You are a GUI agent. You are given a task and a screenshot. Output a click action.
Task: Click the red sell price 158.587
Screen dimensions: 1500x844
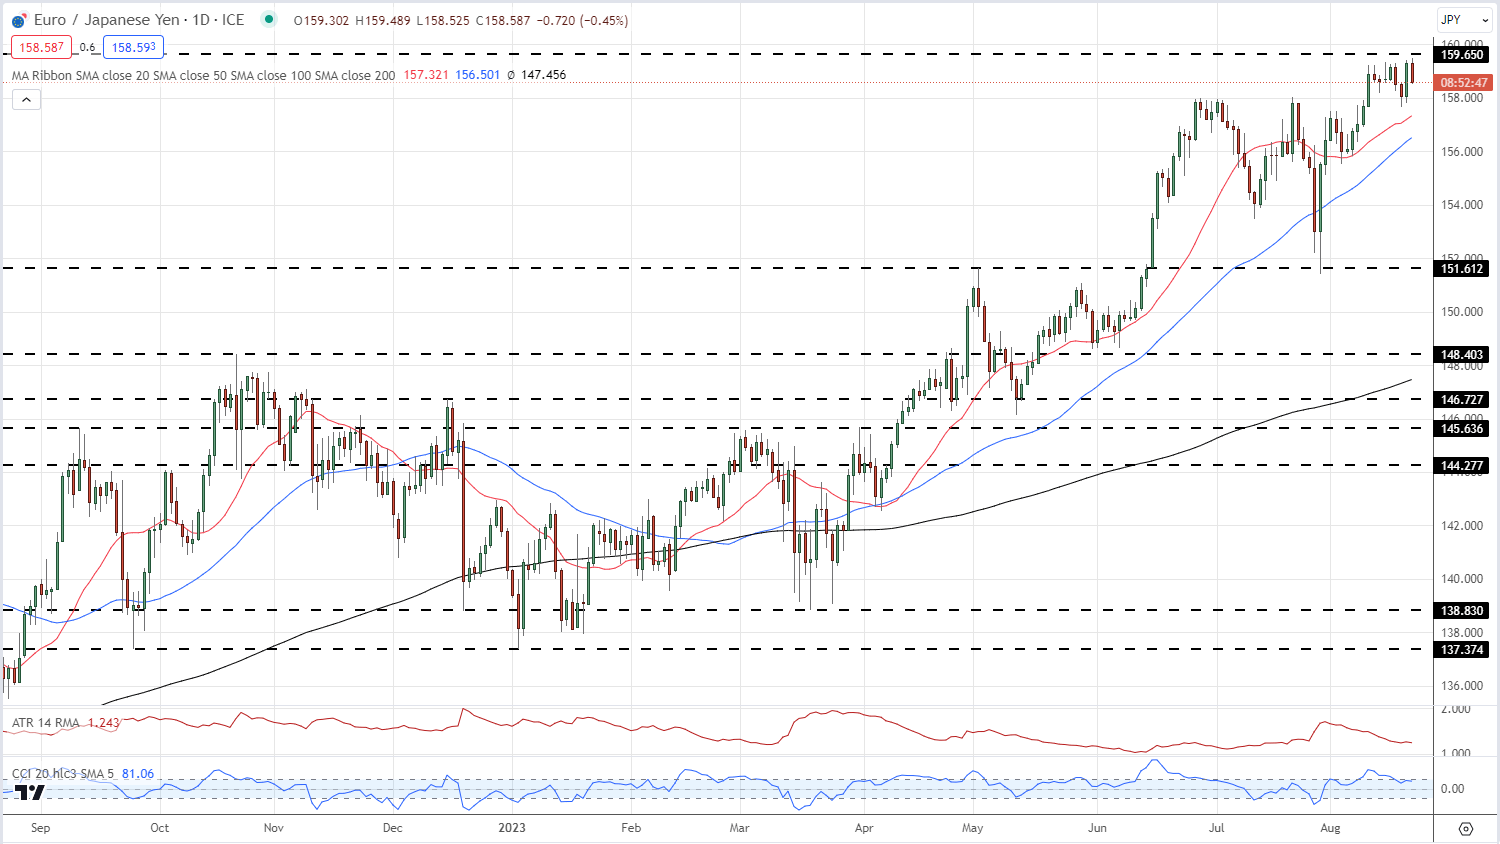(41, 47)
